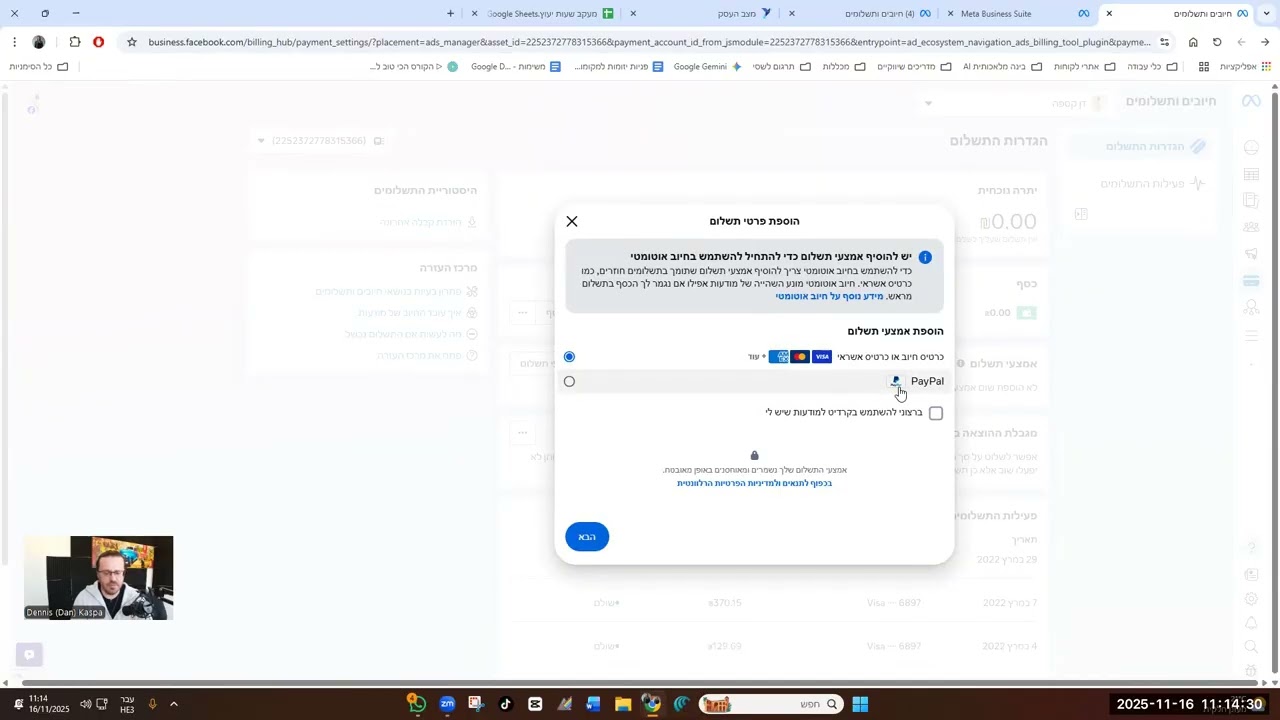Click the blue הבא (Next) button
This screenshot has height=720, width=1280.
[587, 537]
